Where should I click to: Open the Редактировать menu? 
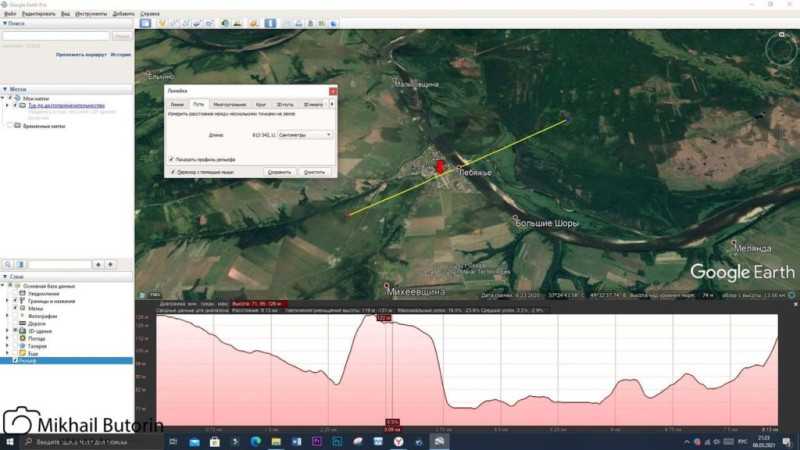pos(38,14)
